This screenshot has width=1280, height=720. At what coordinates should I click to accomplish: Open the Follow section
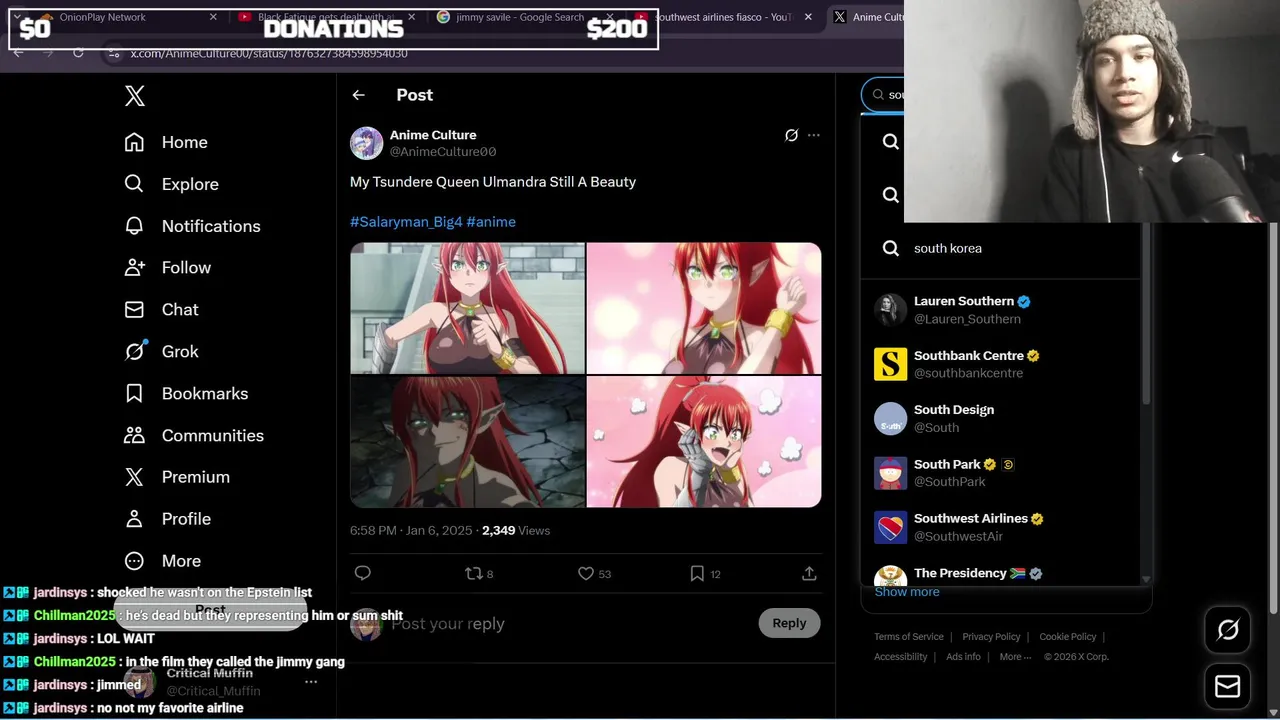167,268
